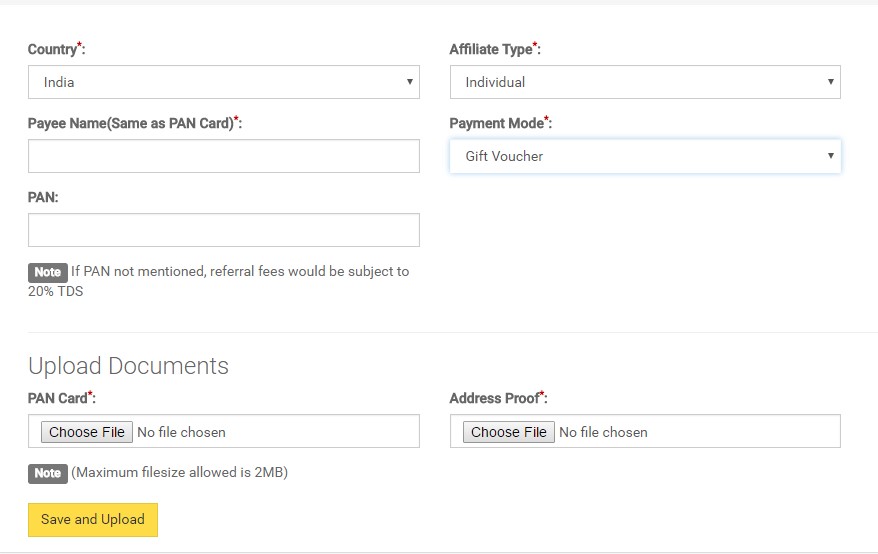Choose File for PAN Card upload

coord(87,432)
